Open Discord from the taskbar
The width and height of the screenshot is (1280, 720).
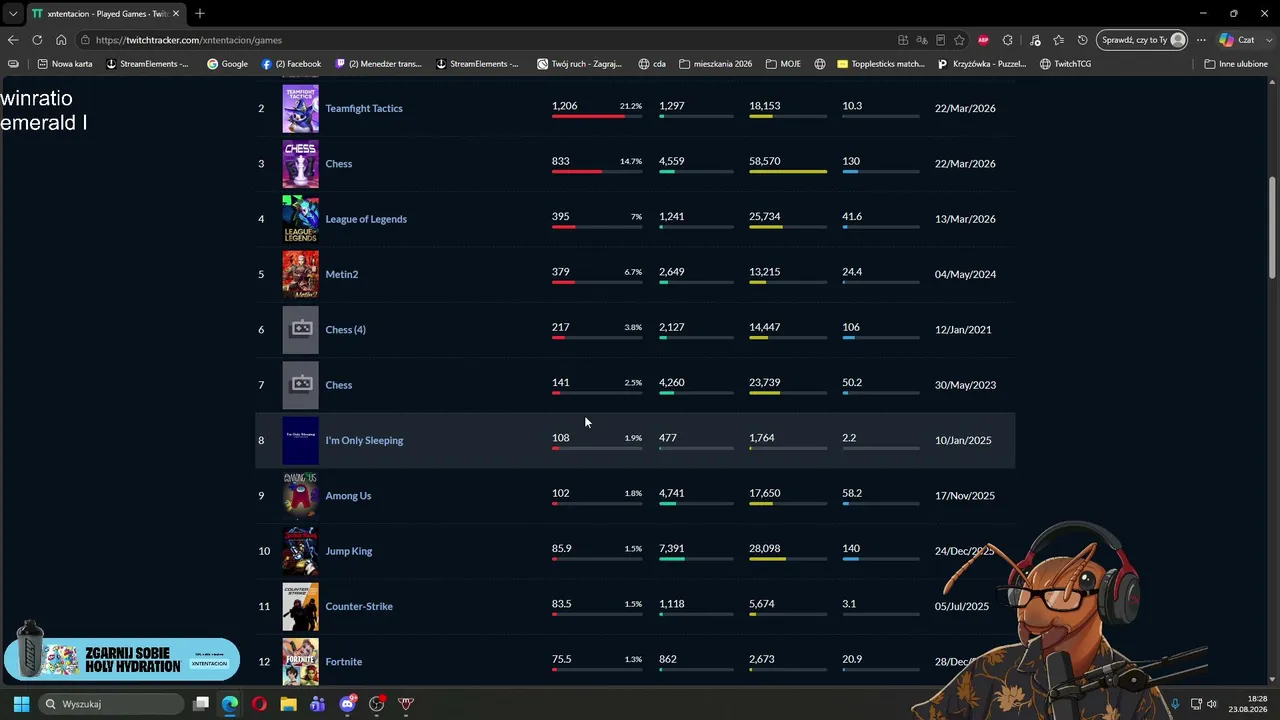pyautogui.click(x=347, y=704)
